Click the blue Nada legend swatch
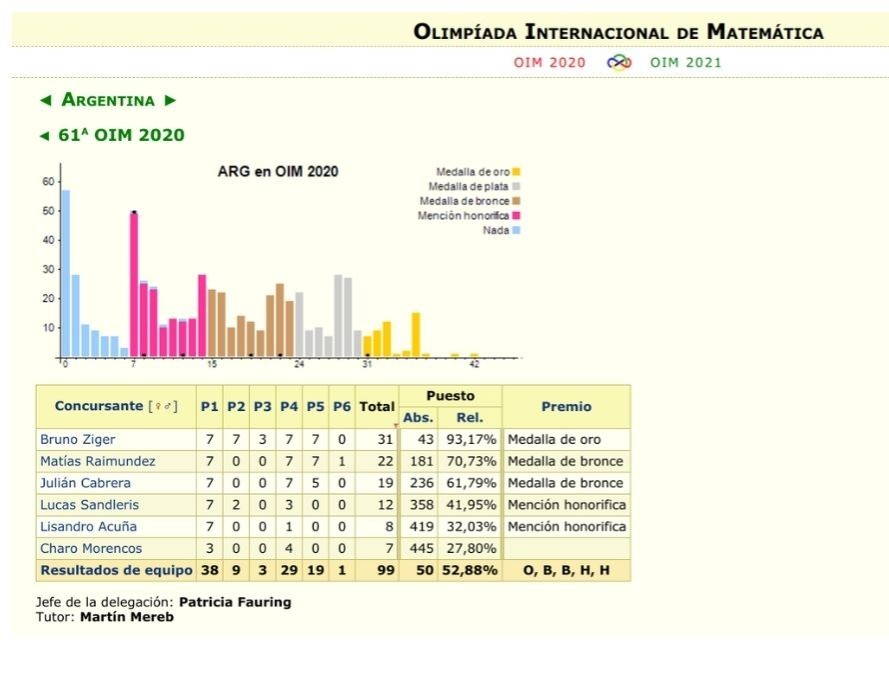Image resolution: width=889 pixels, height=683 pixels. point(517,230)
